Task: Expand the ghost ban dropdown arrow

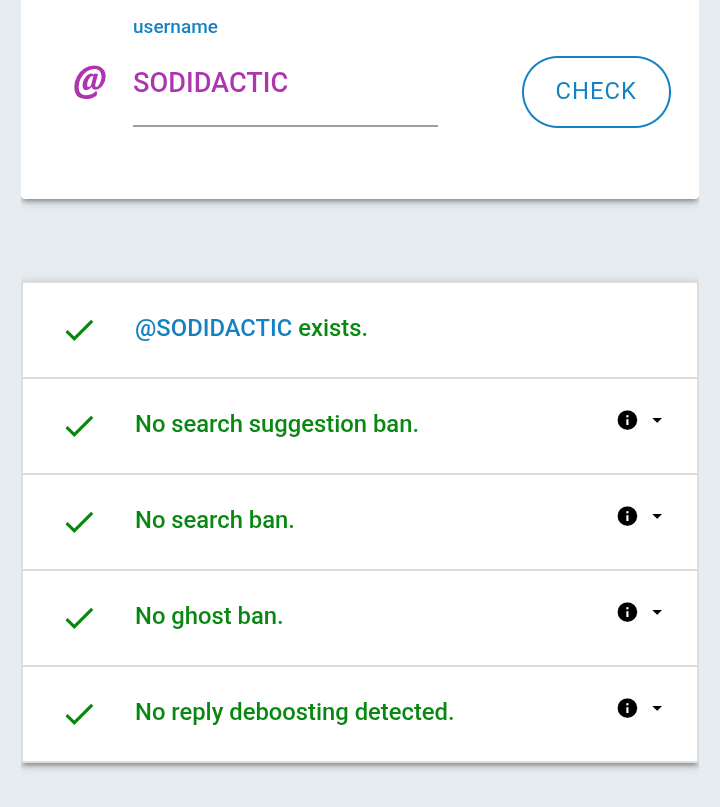Action: (657, 613)
